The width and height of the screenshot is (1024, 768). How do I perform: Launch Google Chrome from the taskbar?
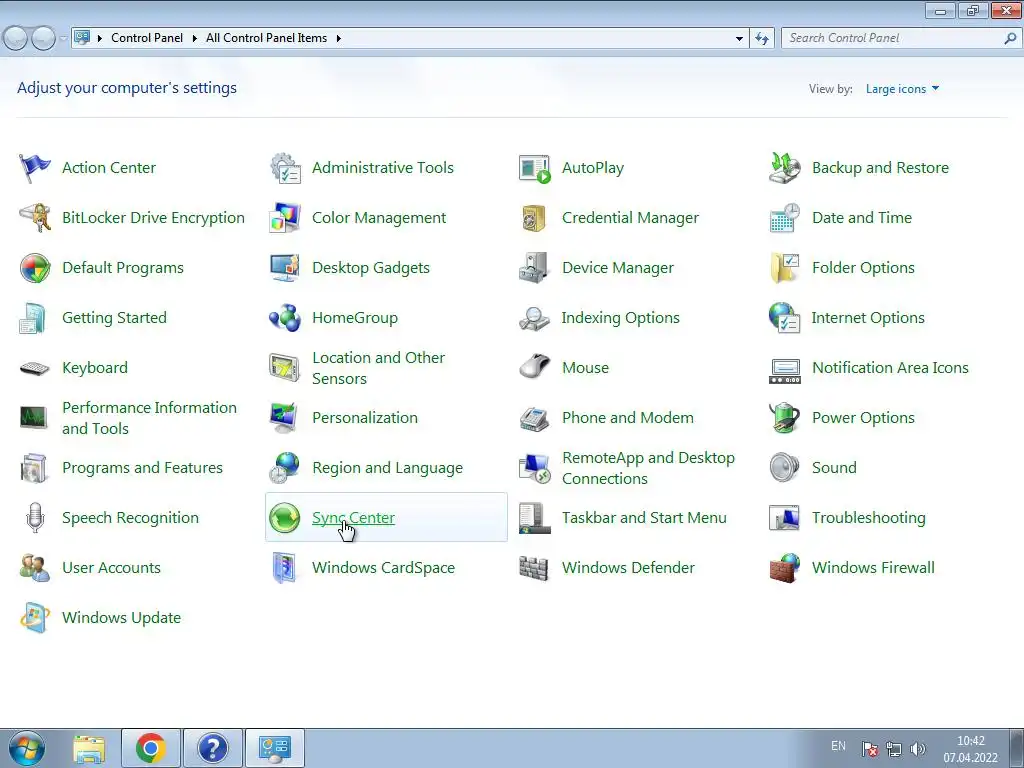point(150,748)
